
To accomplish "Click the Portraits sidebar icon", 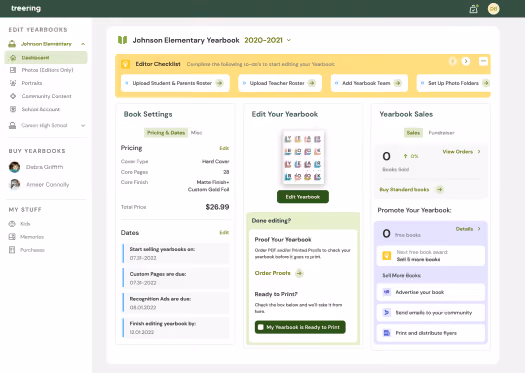I will coord(13,83).
